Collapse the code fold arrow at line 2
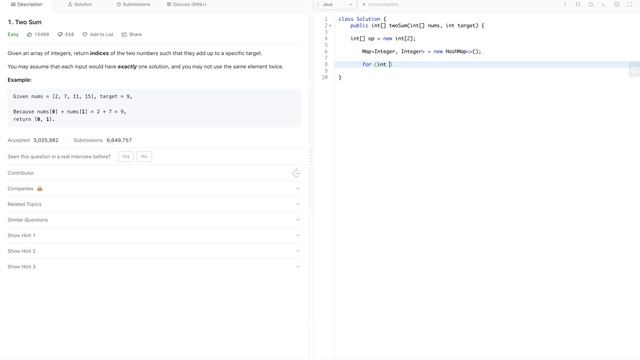This screenshot has height=360, width=640. coord(330,26)
